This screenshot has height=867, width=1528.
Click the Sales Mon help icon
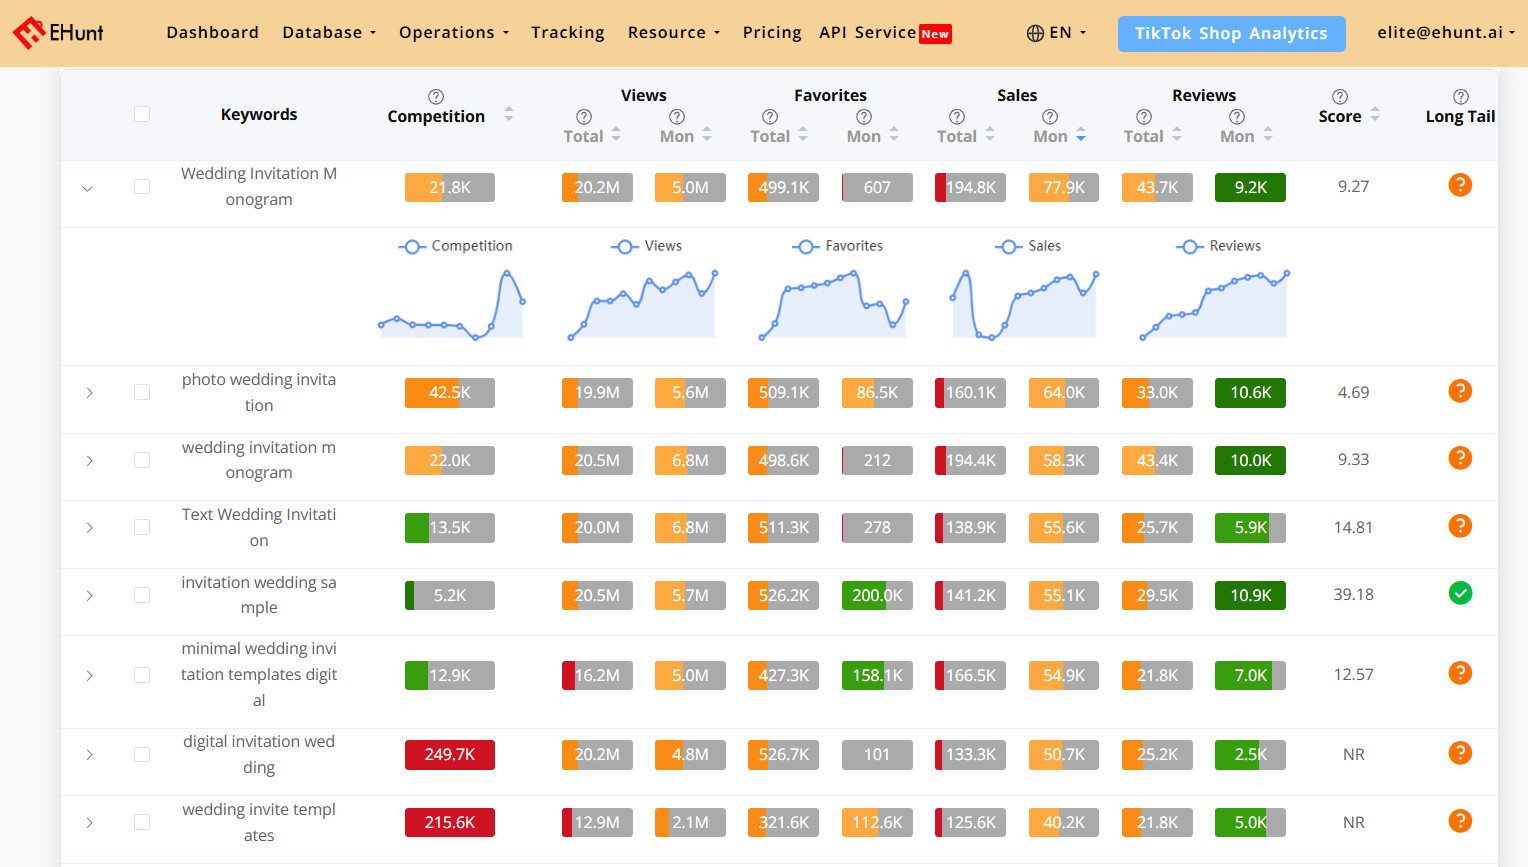1050,117
